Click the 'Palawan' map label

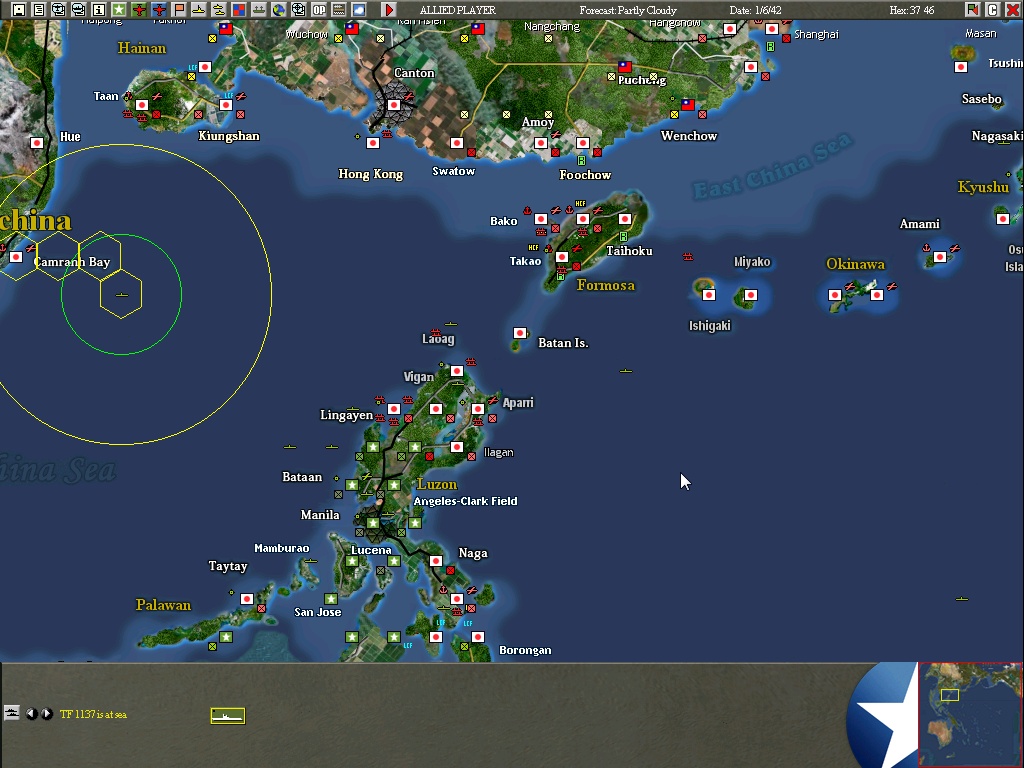[163, 605]
